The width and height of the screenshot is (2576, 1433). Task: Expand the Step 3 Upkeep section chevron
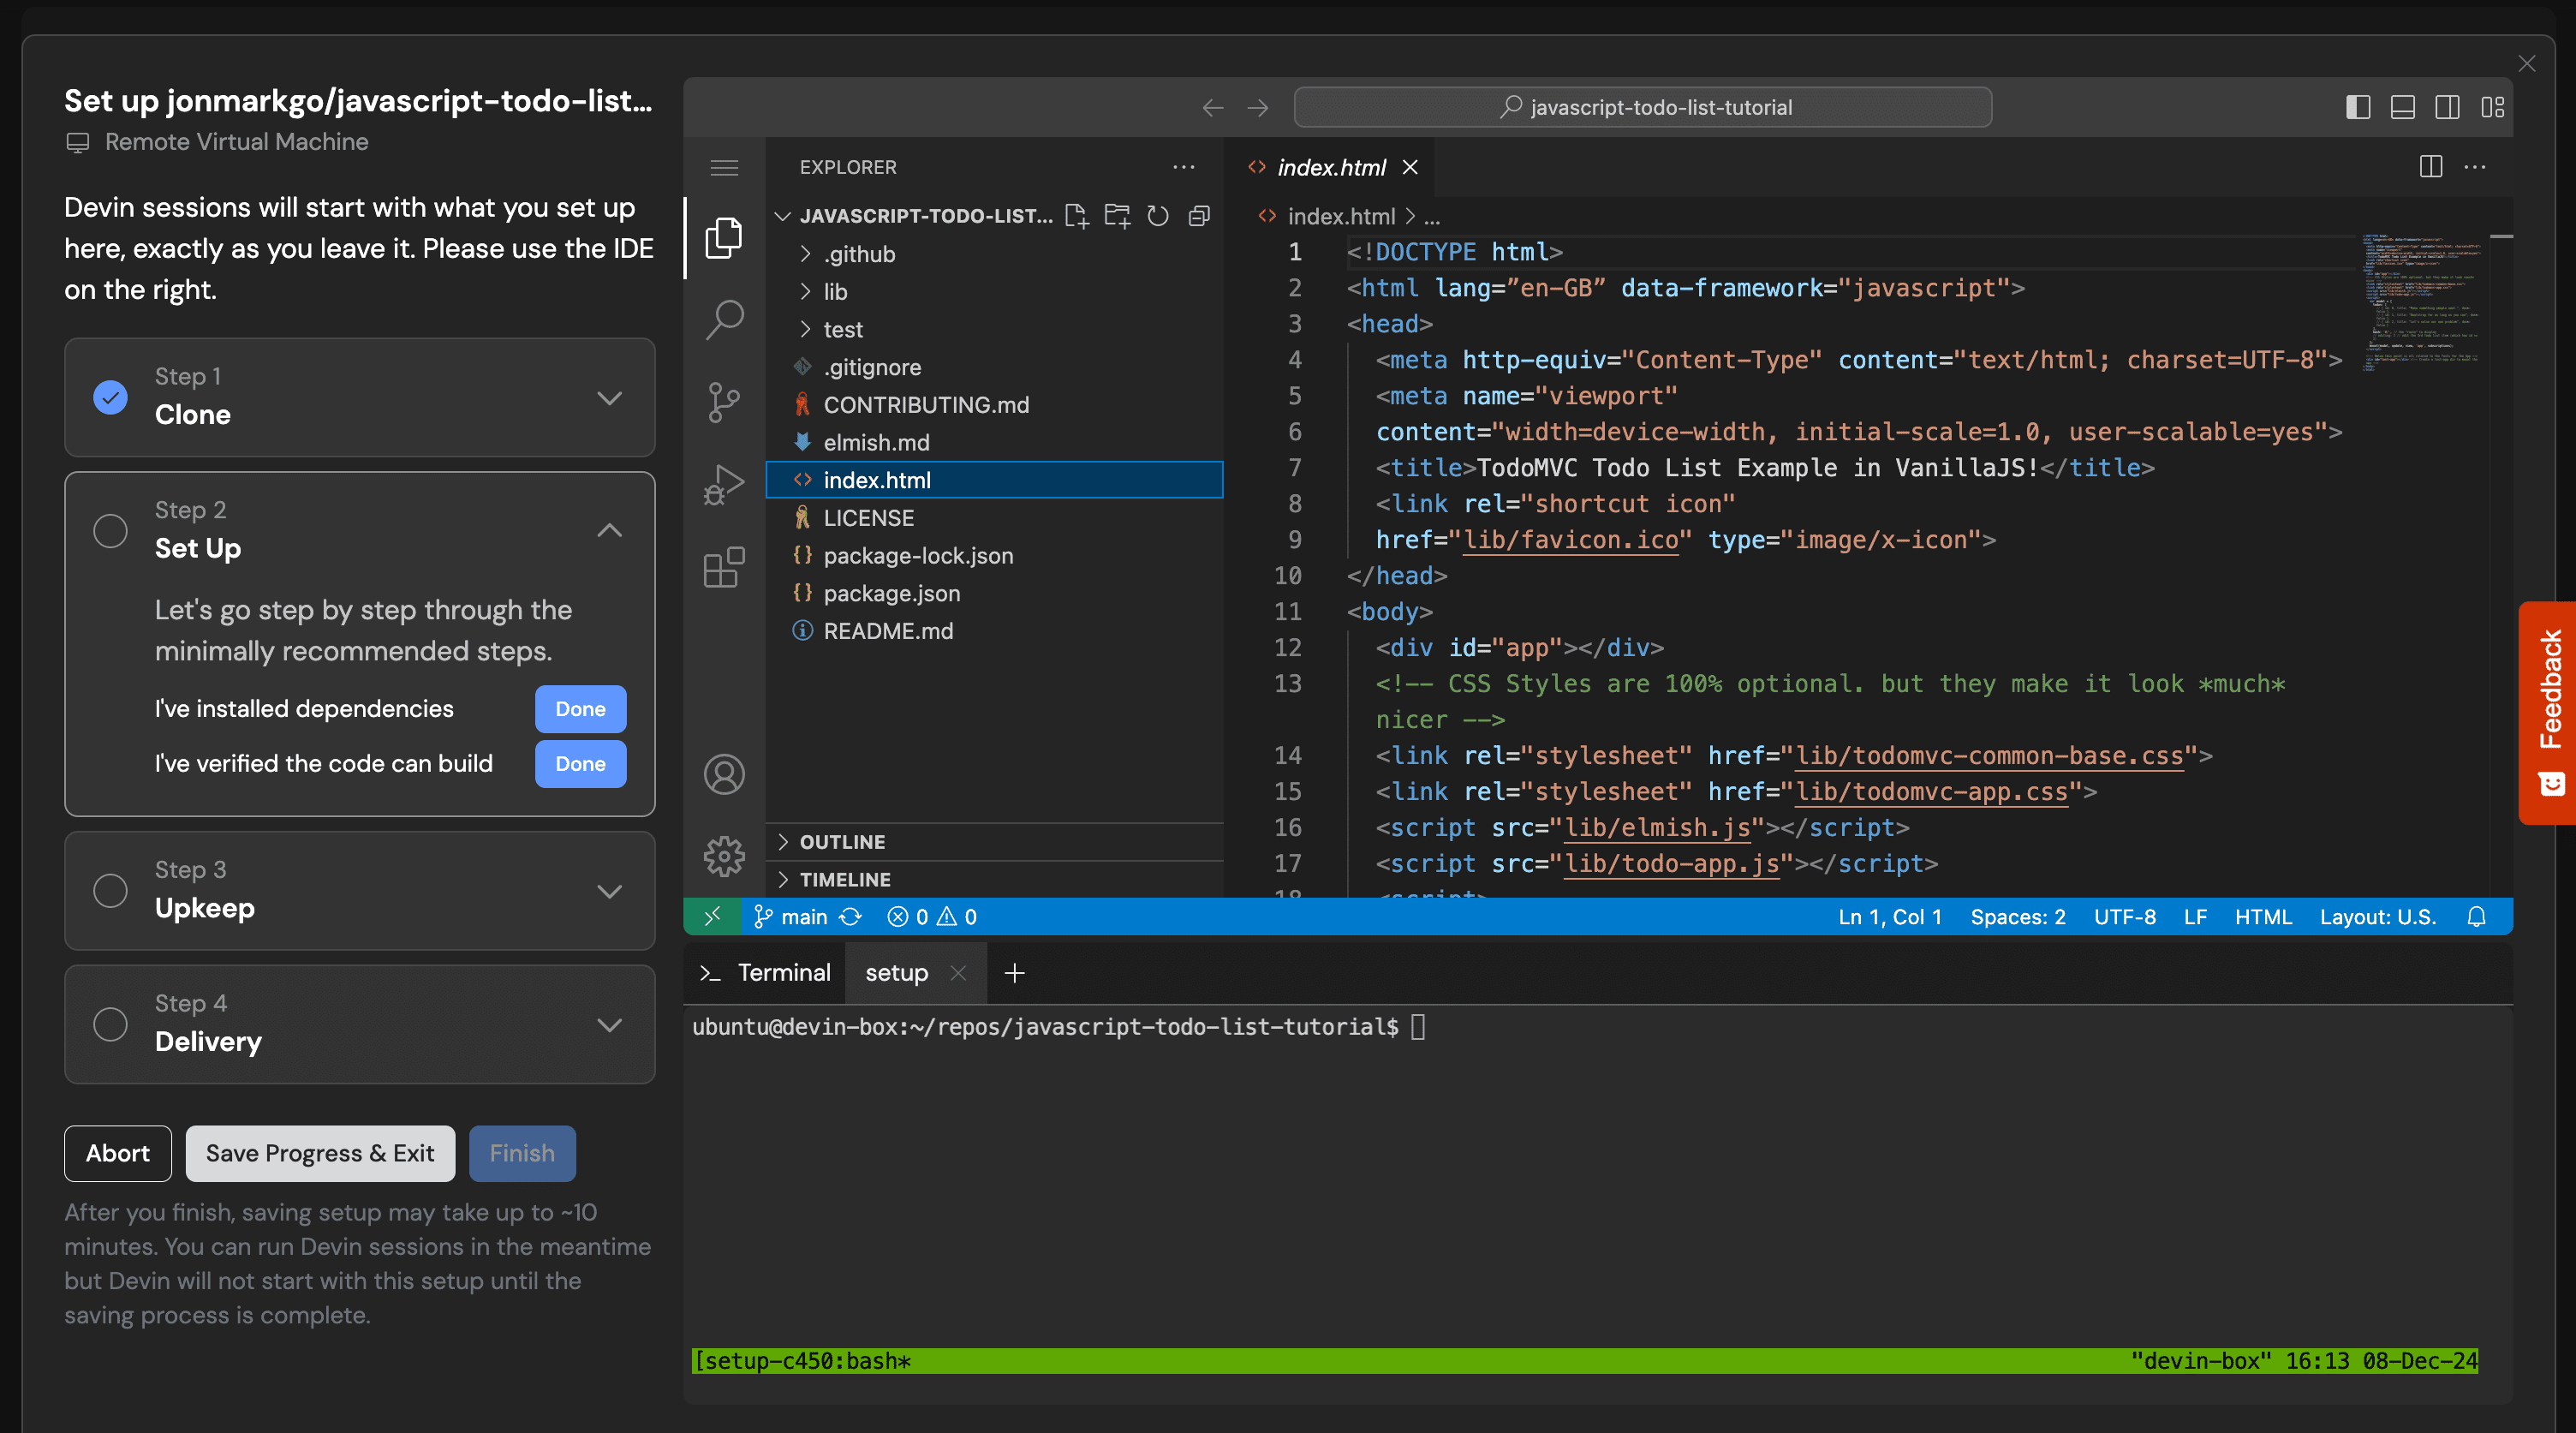point(609,891)
